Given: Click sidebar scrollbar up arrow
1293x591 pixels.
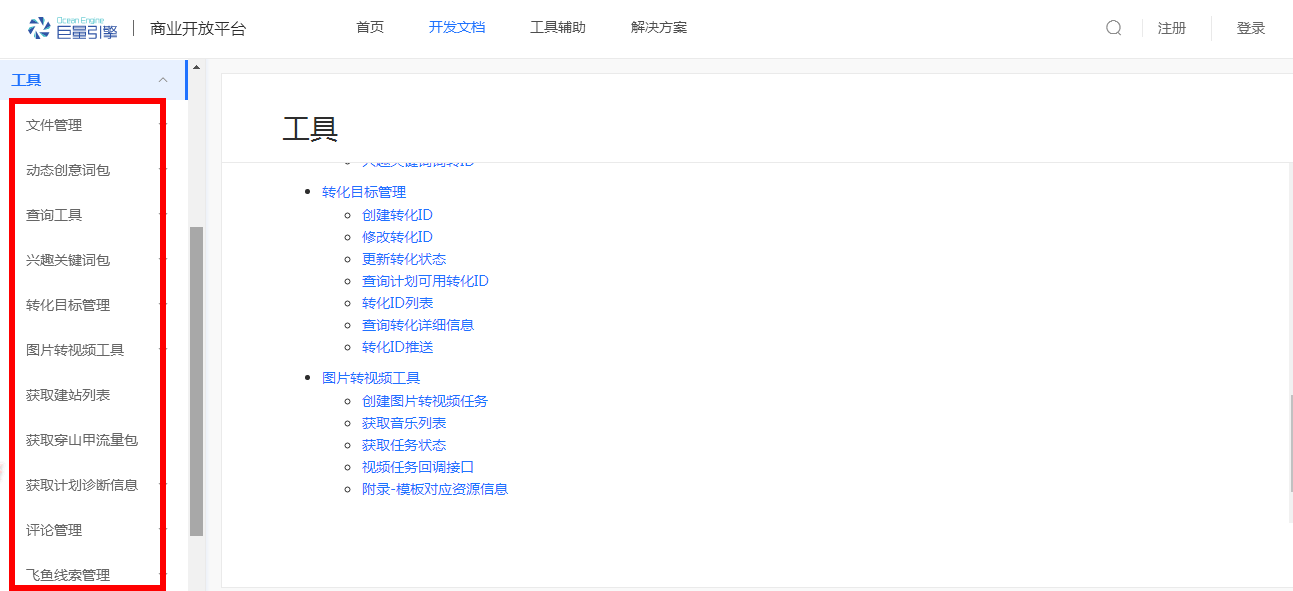Looking at the screenshot, I should tap(196, 68).
